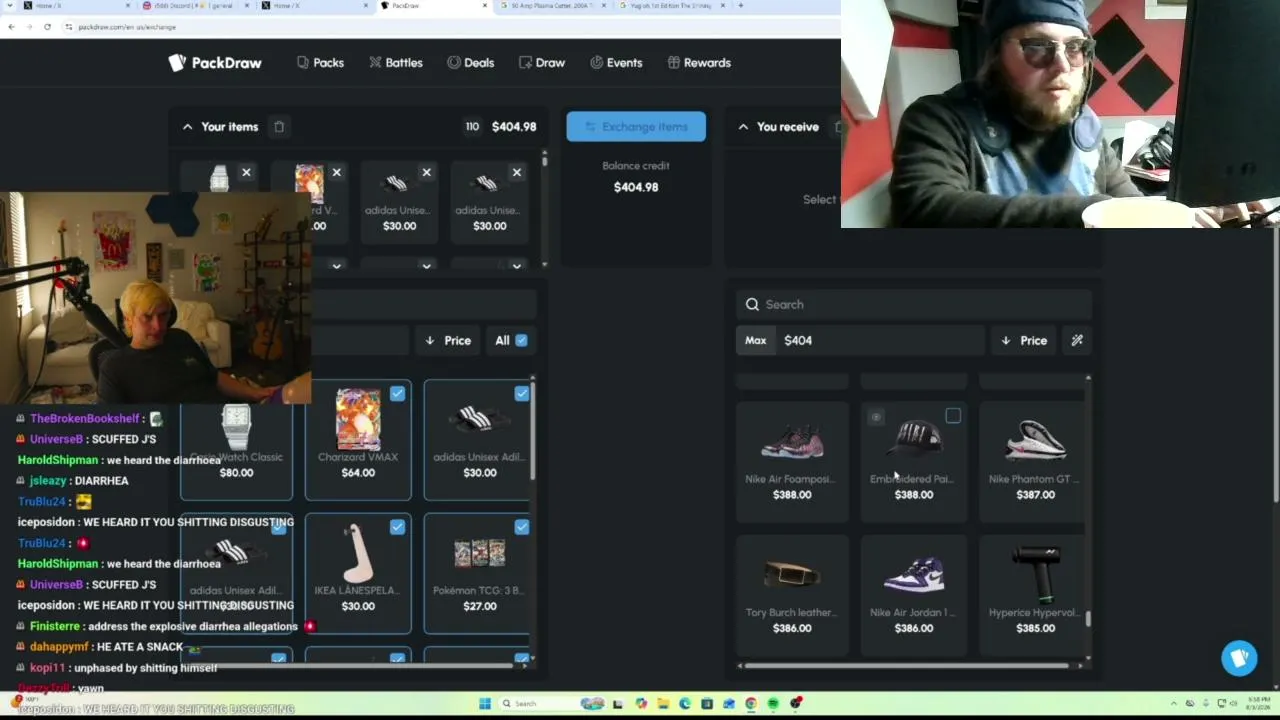
Task: Open Google Chrome from the taskbar
Action: coord(751,704)
